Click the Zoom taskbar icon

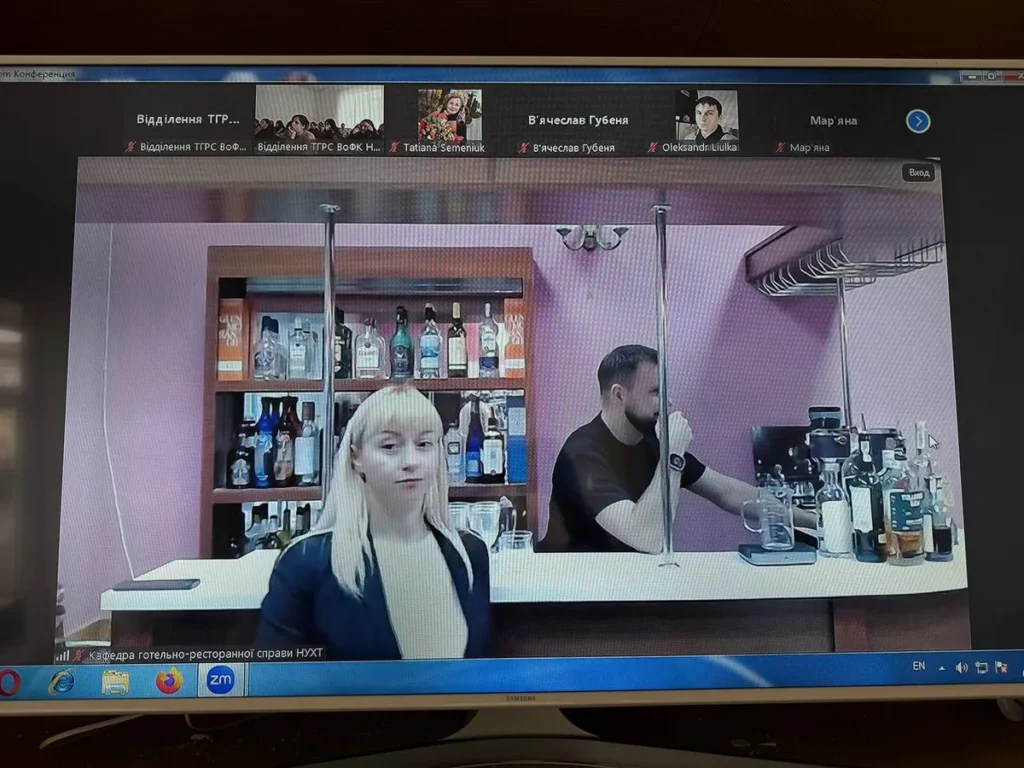tap(220, 680)
